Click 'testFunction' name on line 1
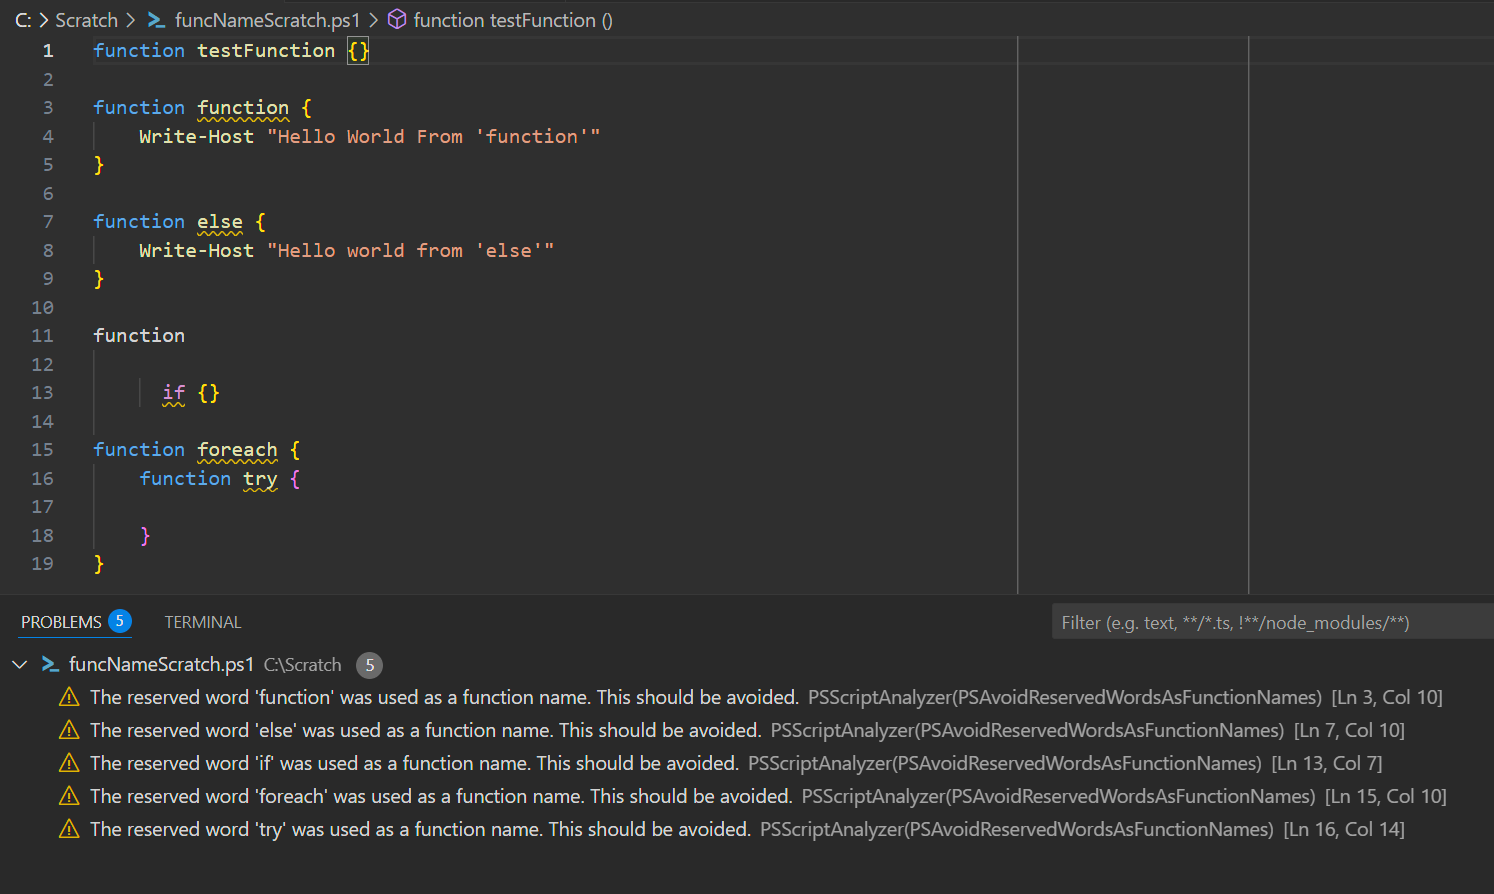1494x894 pixels. [266, 50]
